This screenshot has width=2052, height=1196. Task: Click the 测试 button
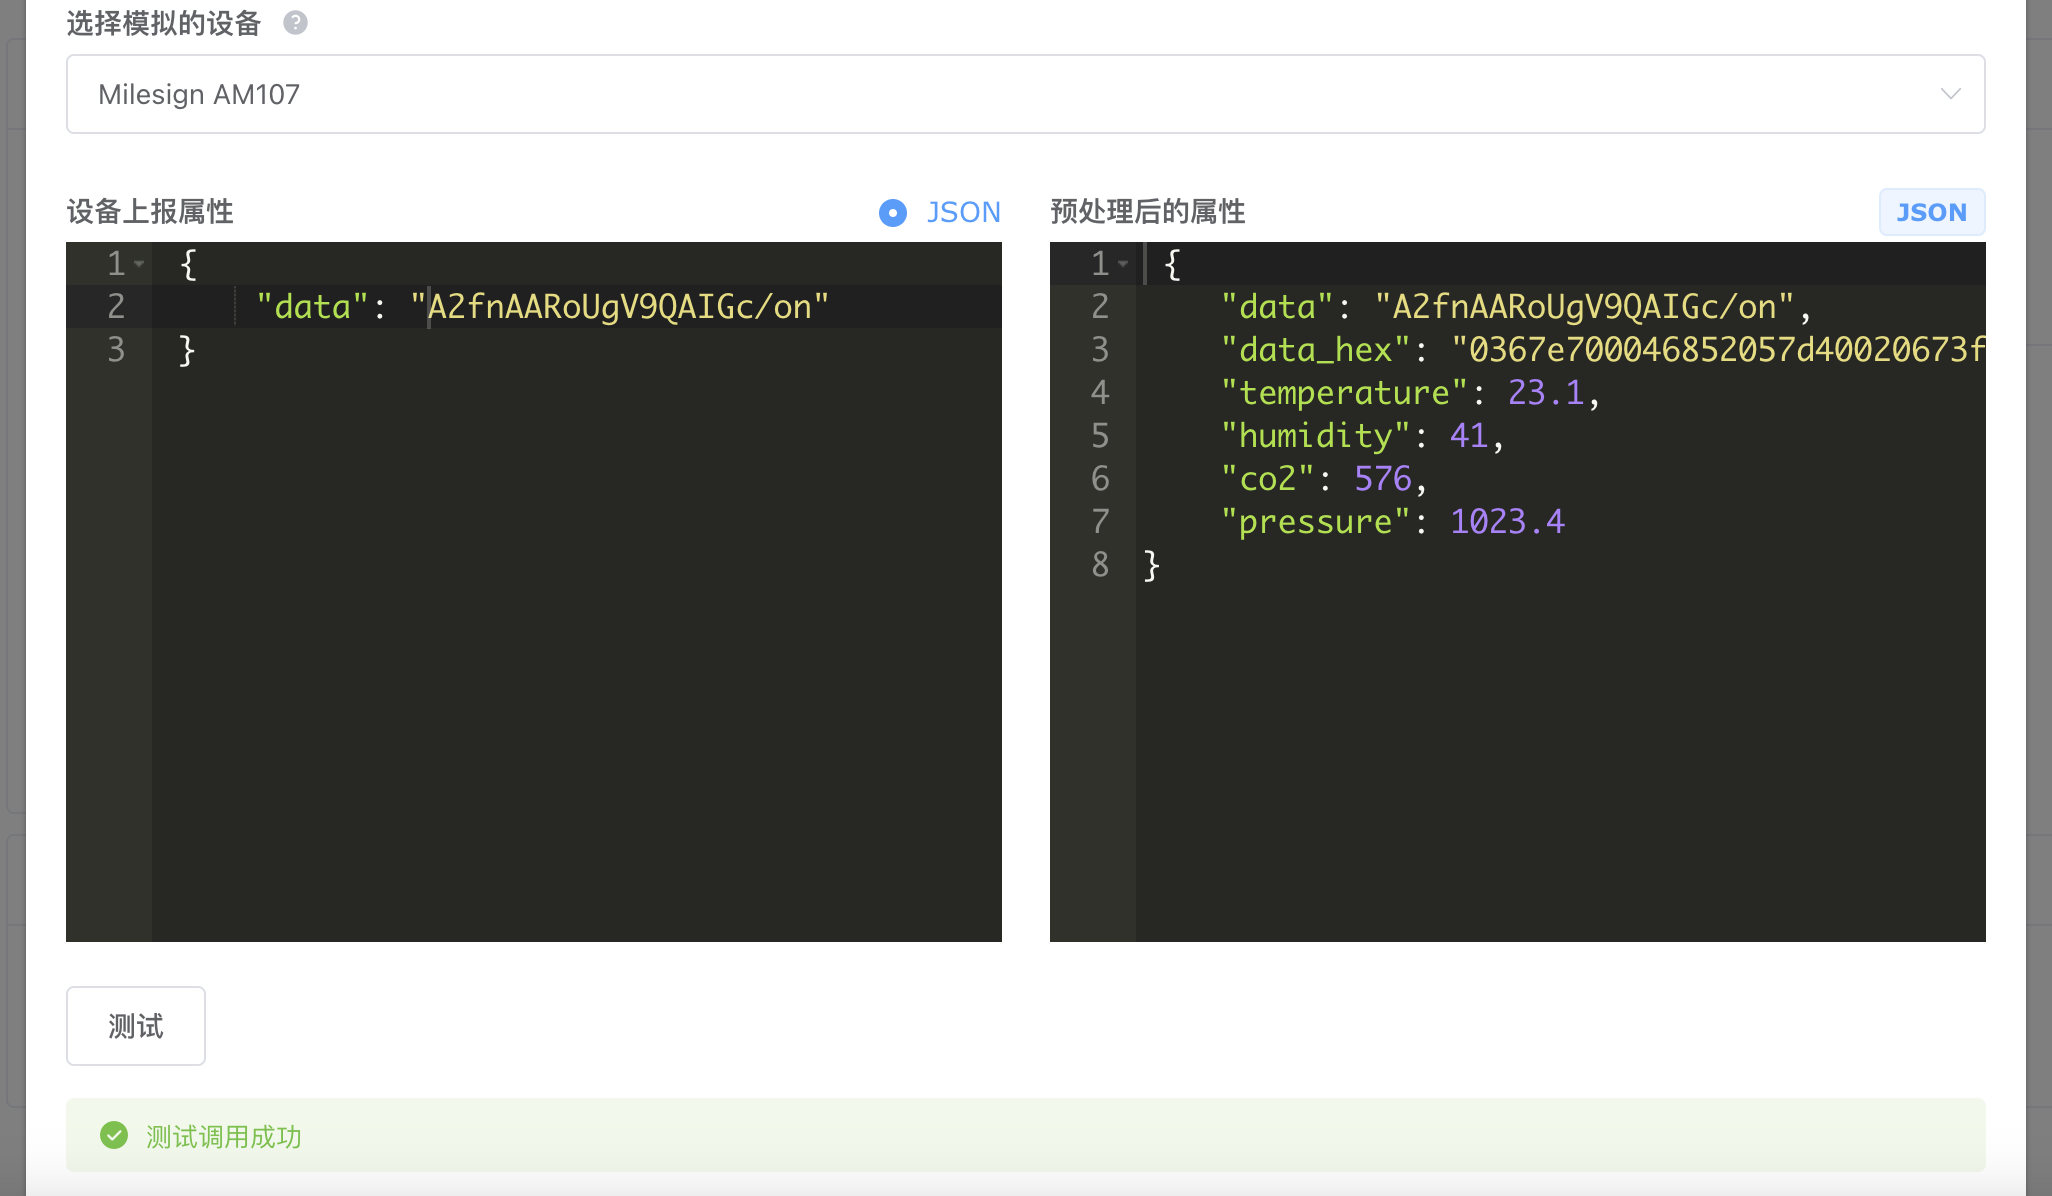[136, 1026]
